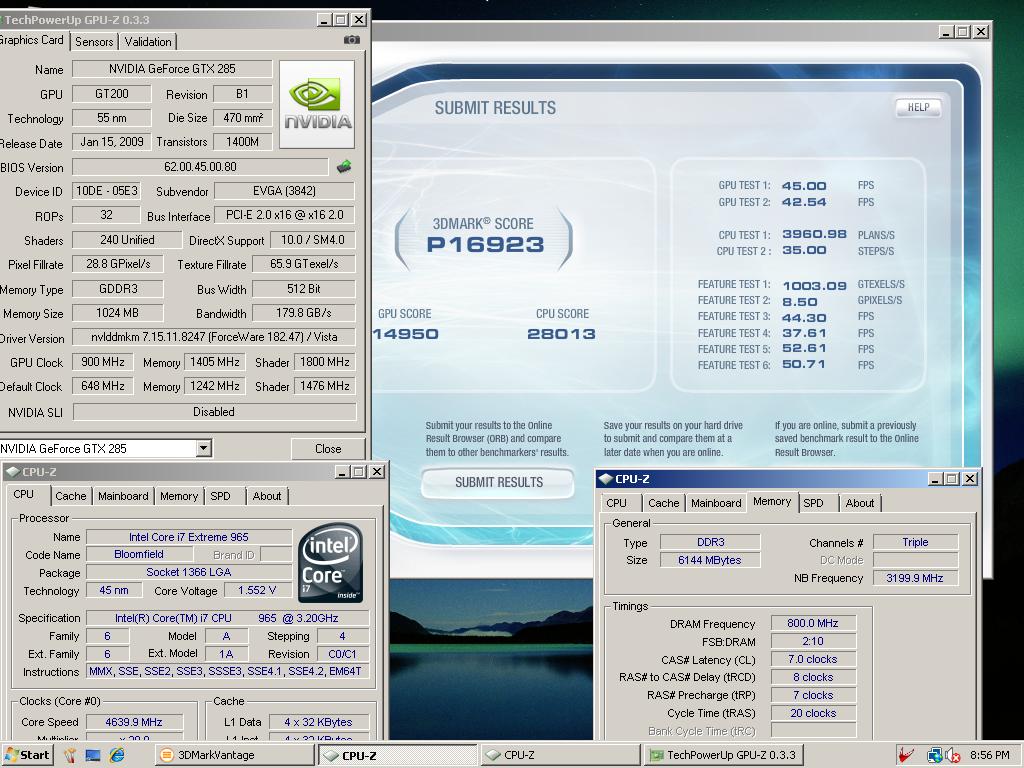Click the taskbar clock 8:56 PM
Viewport: 1024px width, 768px height.
[989, 756]
